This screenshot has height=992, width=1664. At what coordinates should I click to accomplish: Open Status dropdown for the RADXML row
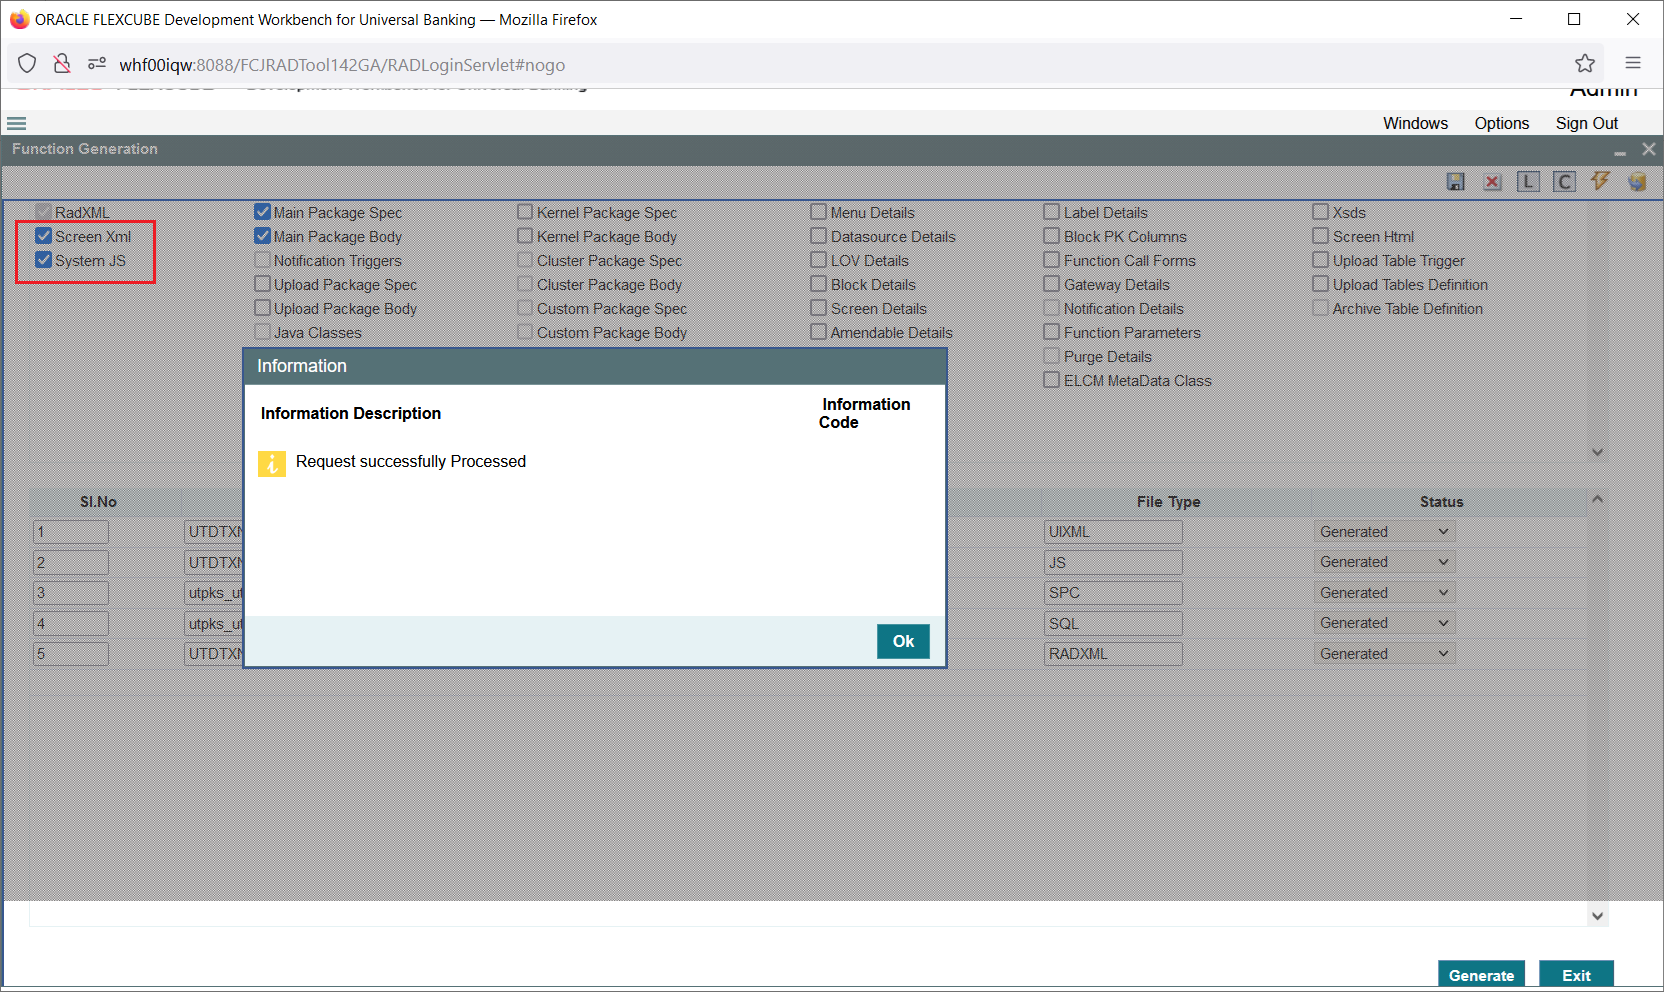coord(1385,654)
